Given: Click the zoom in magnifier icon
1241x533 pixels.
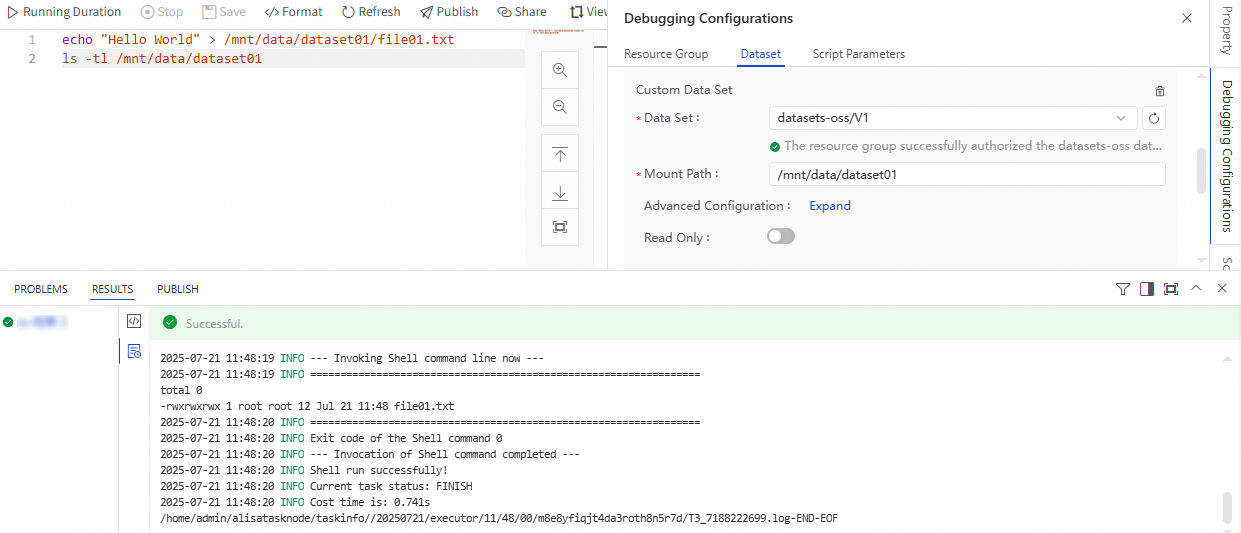Looking at the screenshot, I should click(560, 70).
